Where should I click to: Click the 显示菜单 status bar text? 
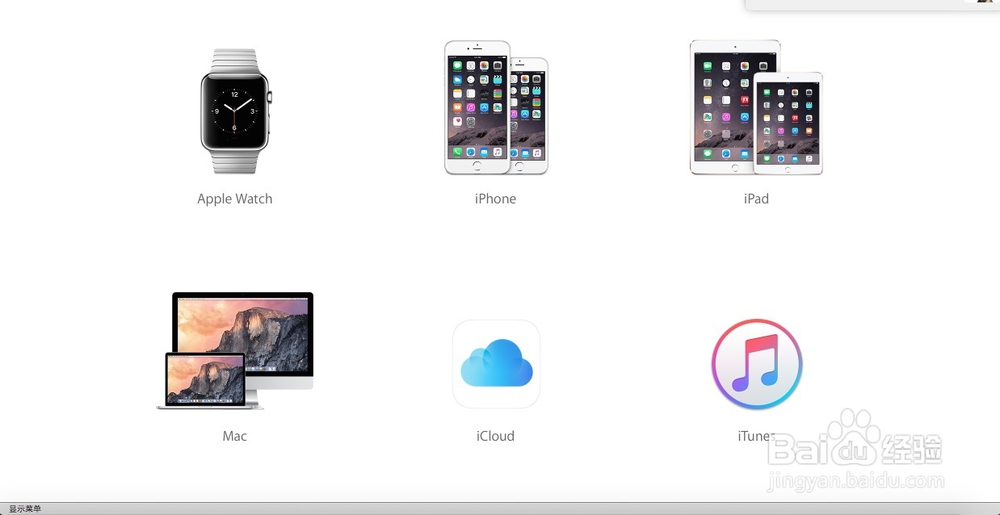[x=25, y=509]
